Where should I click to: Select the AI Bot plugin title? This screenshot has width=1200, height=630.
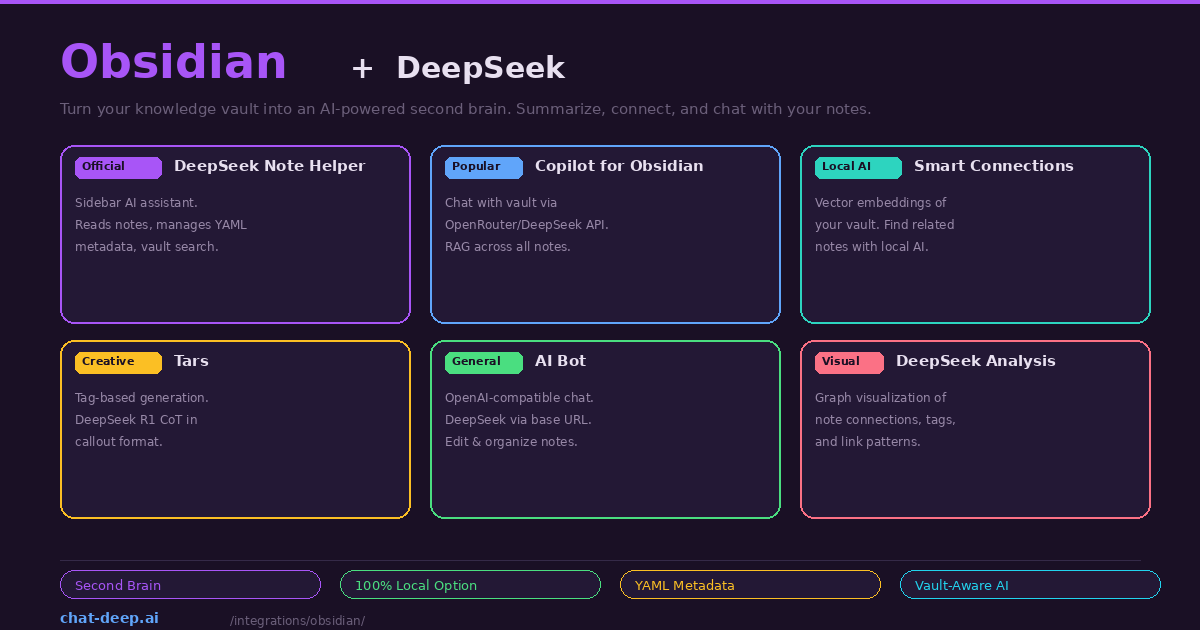click(560, 361)
